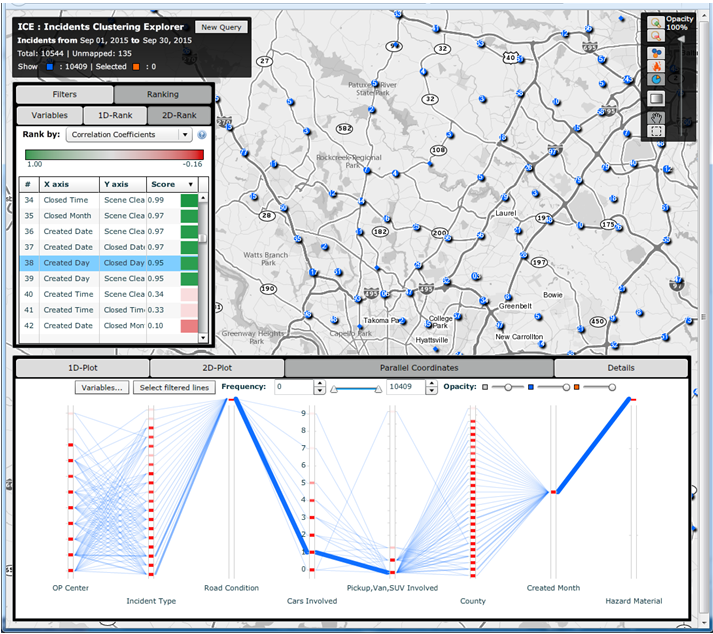
Task: Click the zoom-in magnifier map tool icon
Action: coord(656,22)
